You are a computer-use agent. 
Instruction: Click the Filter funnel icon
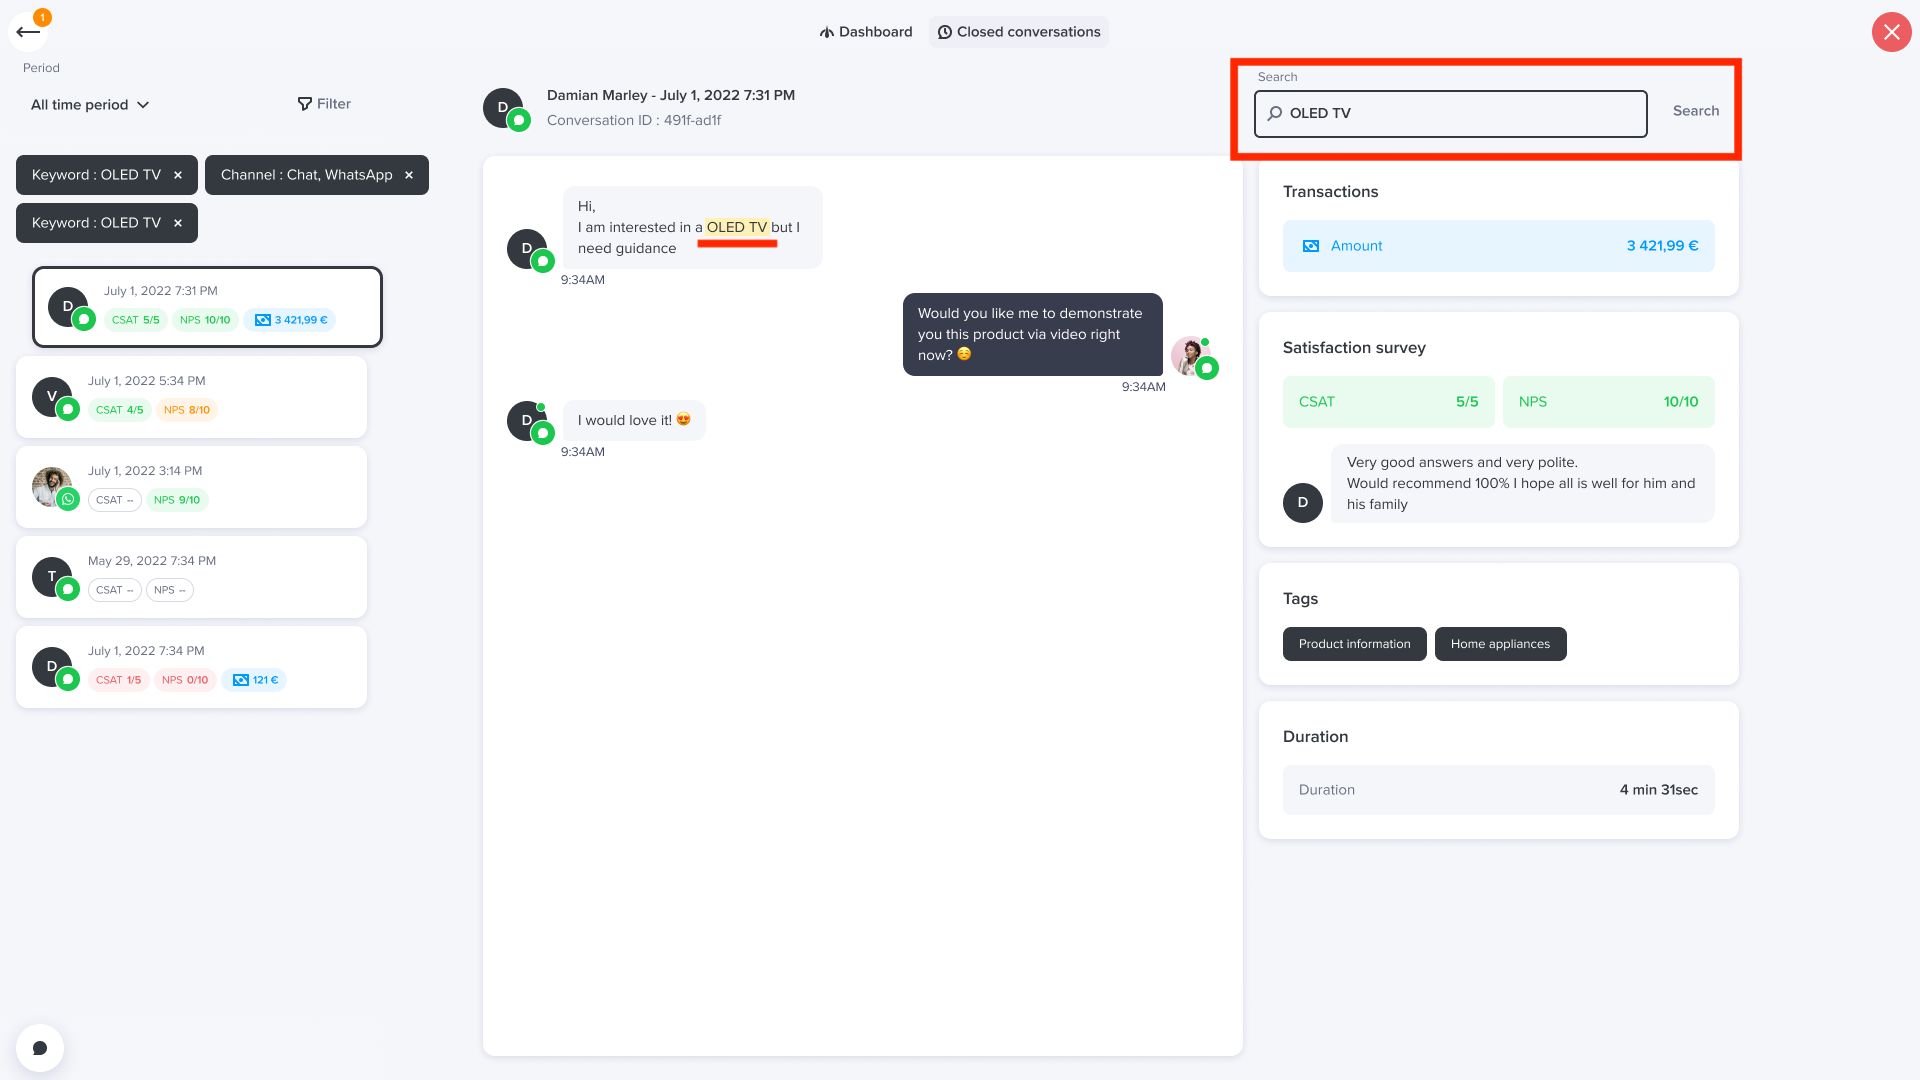[x=305, y=104]
